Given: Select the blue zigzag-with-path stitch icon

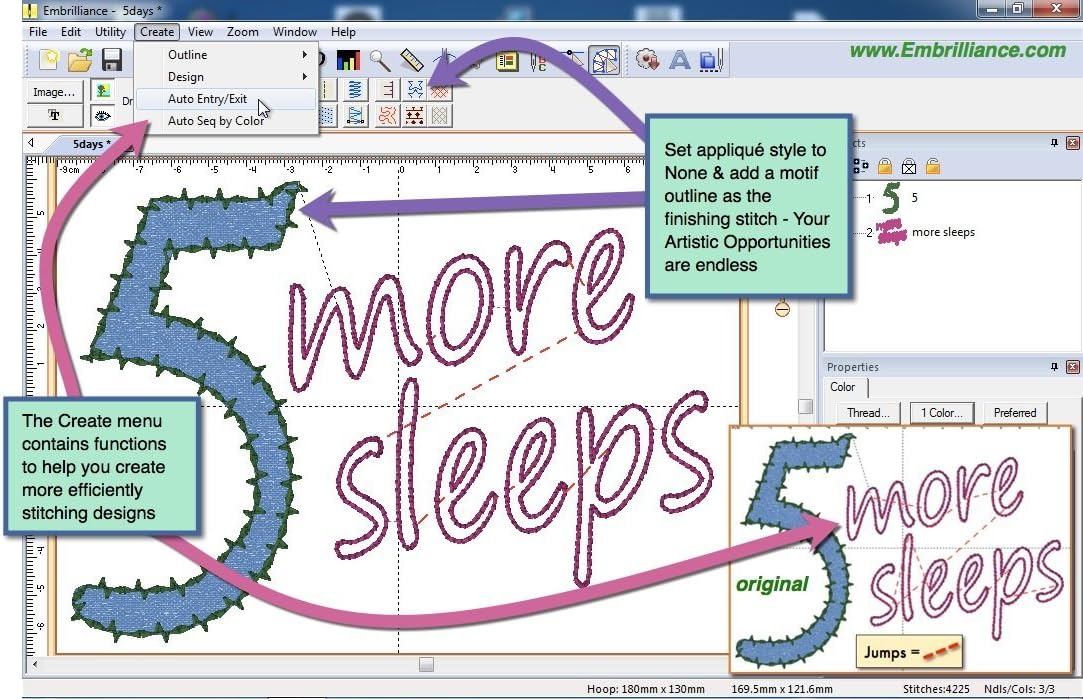Looking at the screenshot, I should (x=355, y=115).
